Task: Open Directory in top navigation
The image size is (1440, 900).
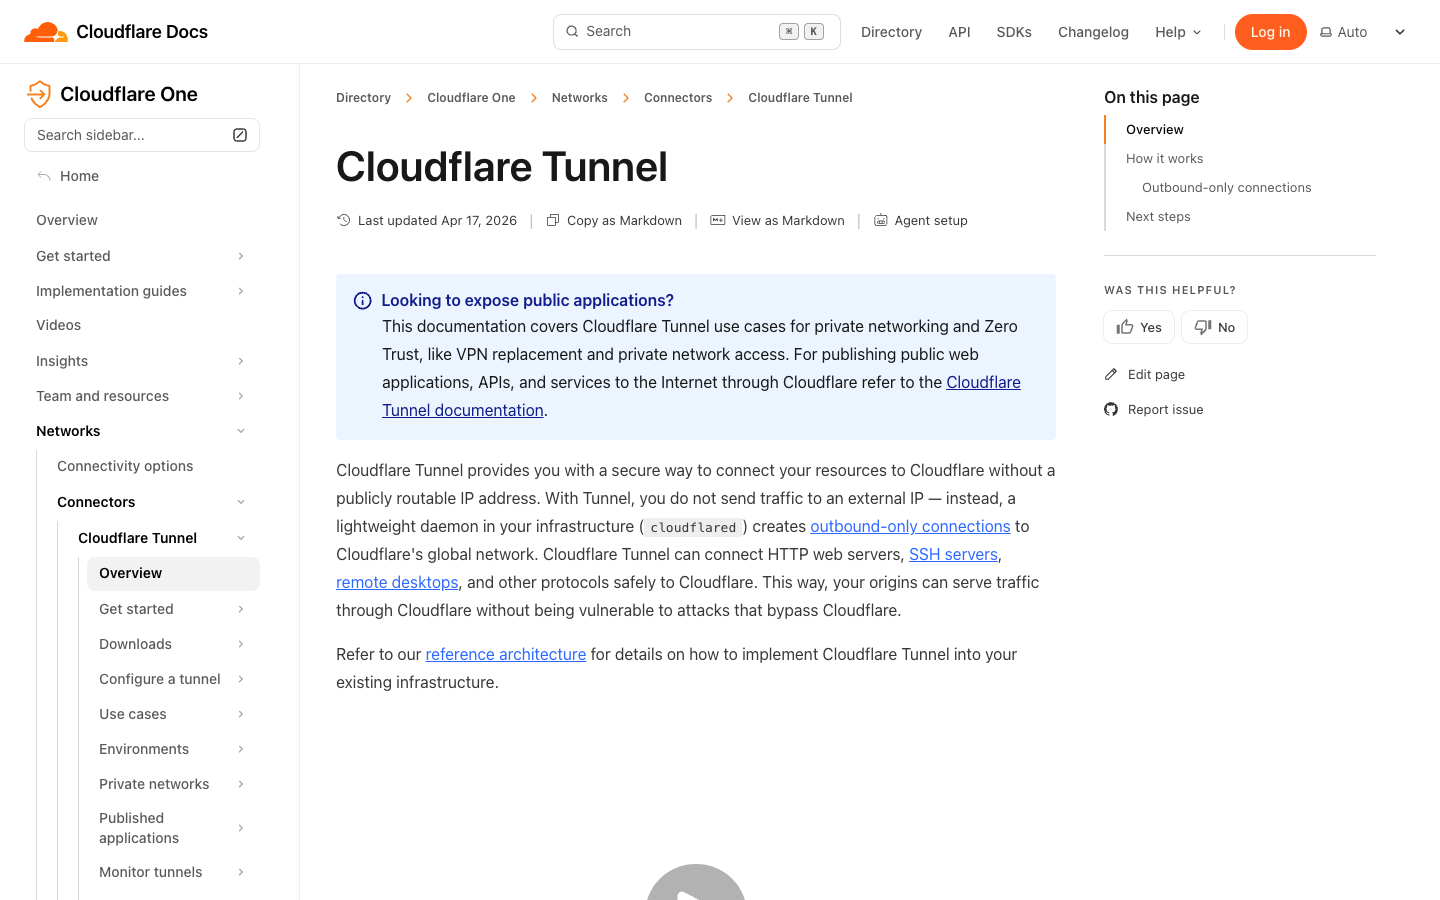Action: click(x=891, y=32)
